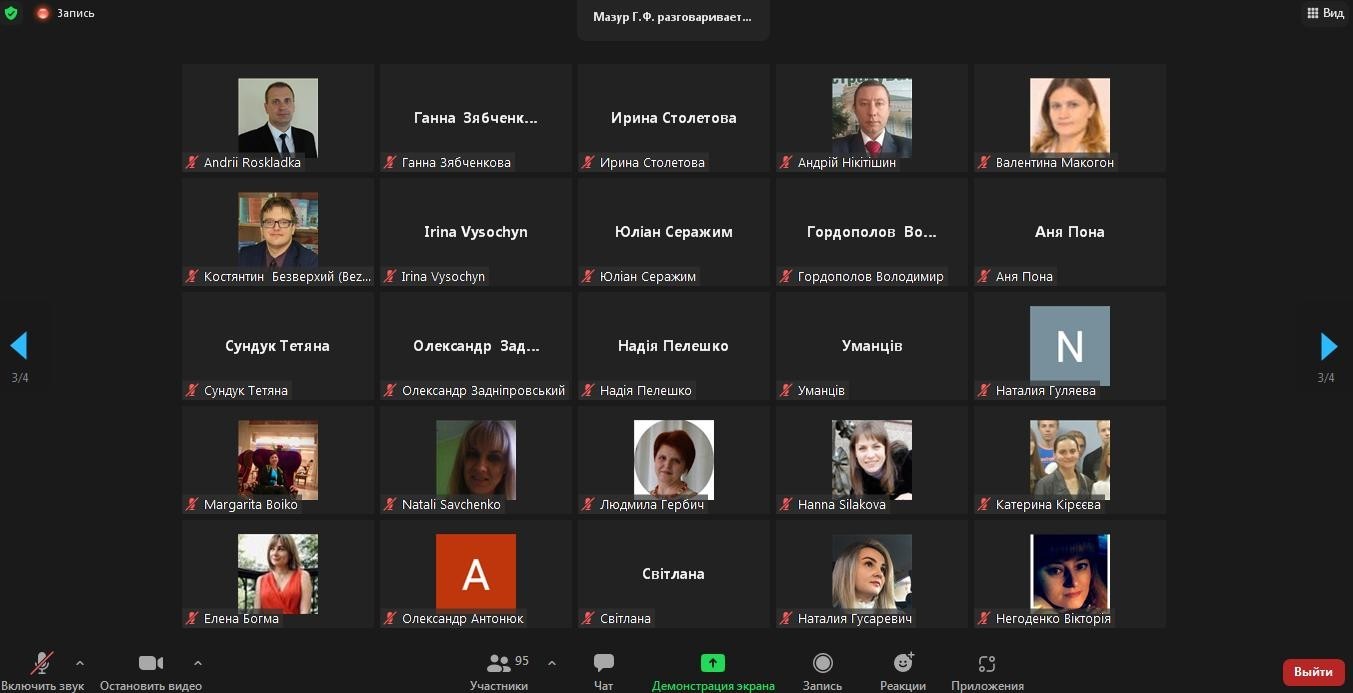Click the active speaker notification banner
Viewport: 1353px width, 693px height.
pyautogui.click(x=672, y=18)
